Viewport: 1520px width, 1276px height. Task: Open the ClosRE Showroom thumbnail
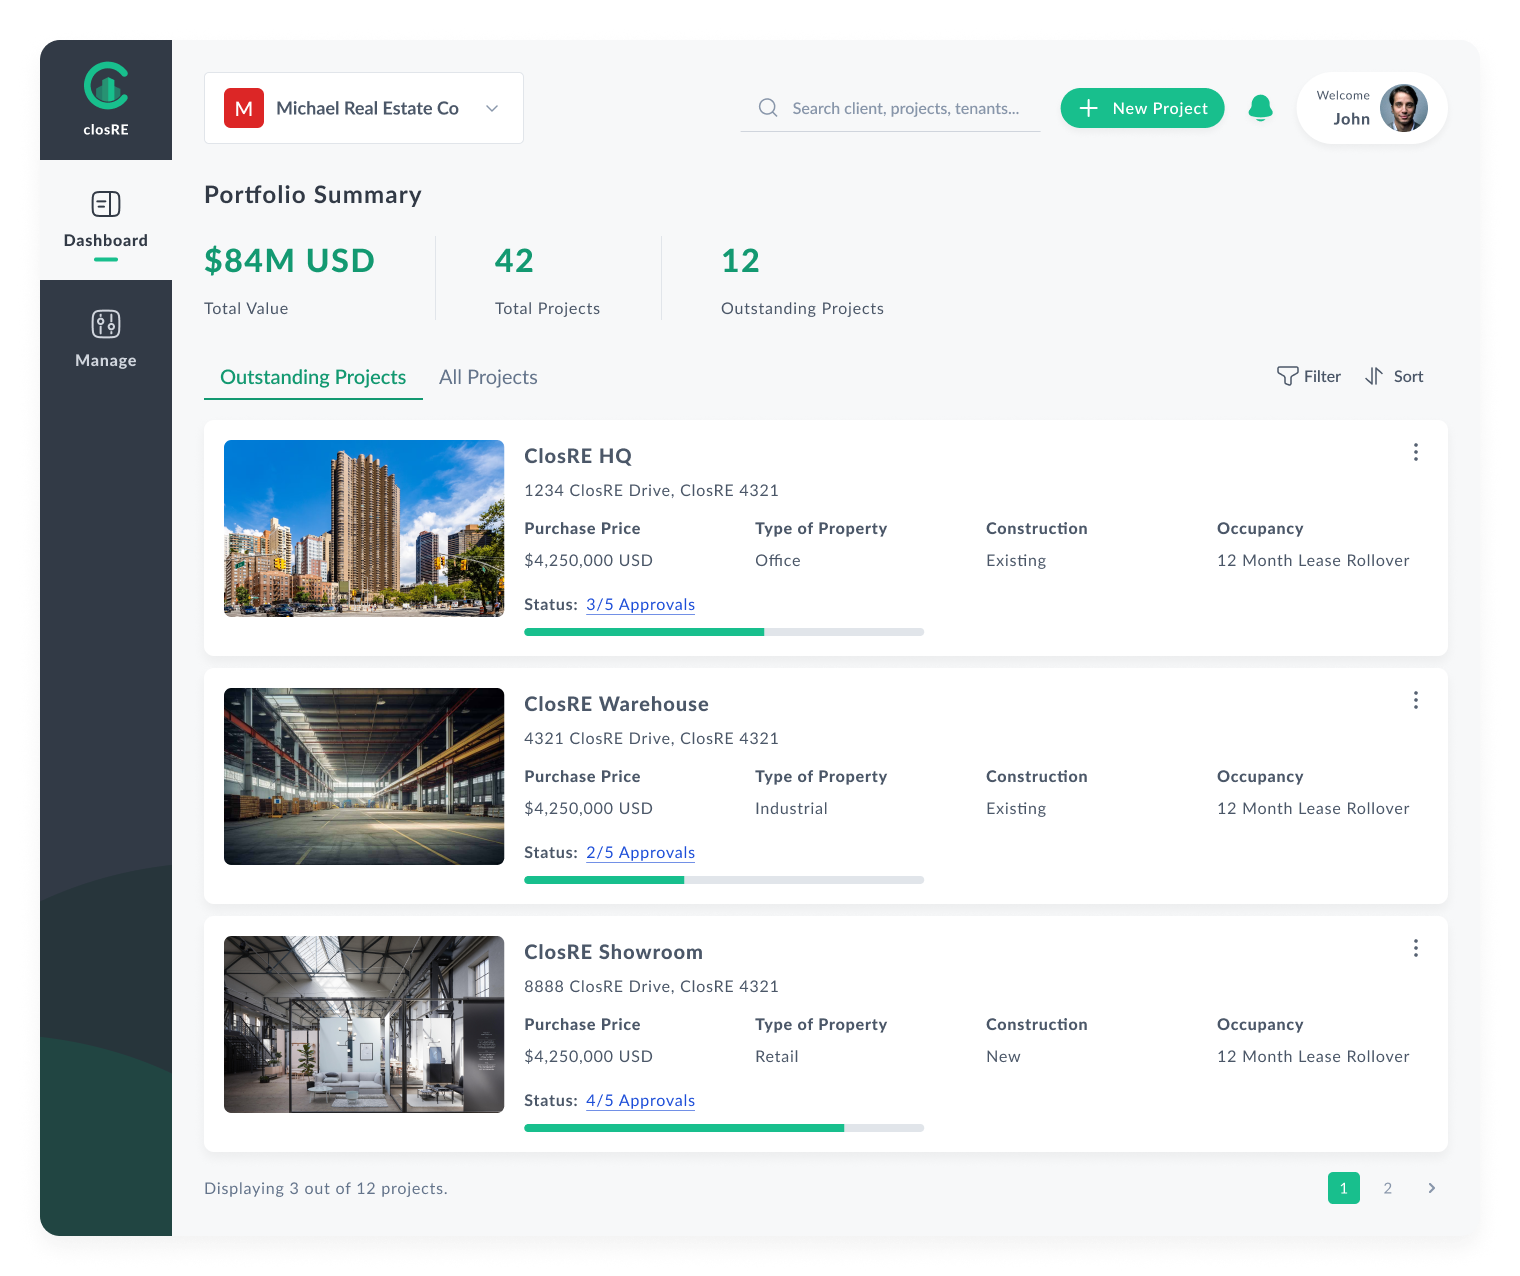364,1024
